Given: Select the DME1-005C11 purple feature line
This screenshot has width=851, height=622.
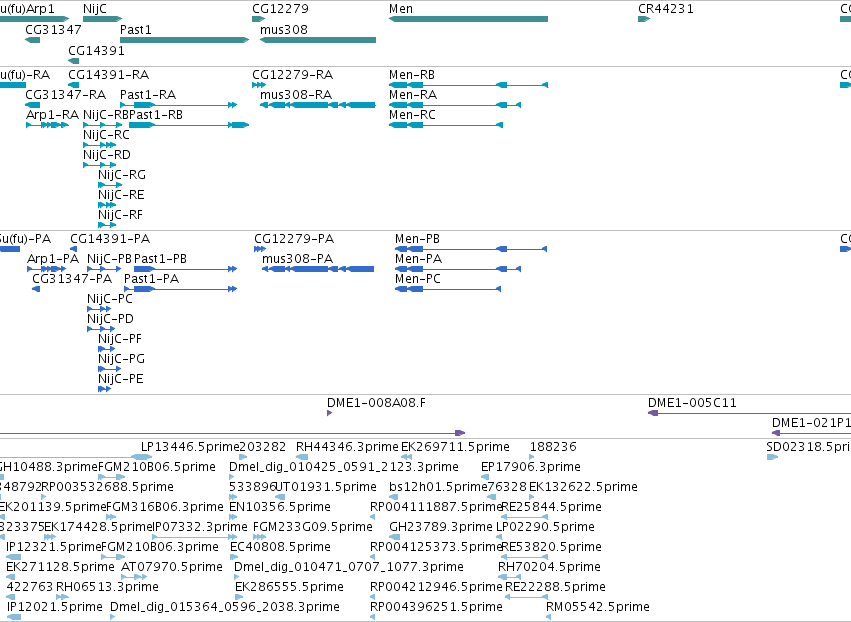Looking at the screenshot, I should [750, 413].
